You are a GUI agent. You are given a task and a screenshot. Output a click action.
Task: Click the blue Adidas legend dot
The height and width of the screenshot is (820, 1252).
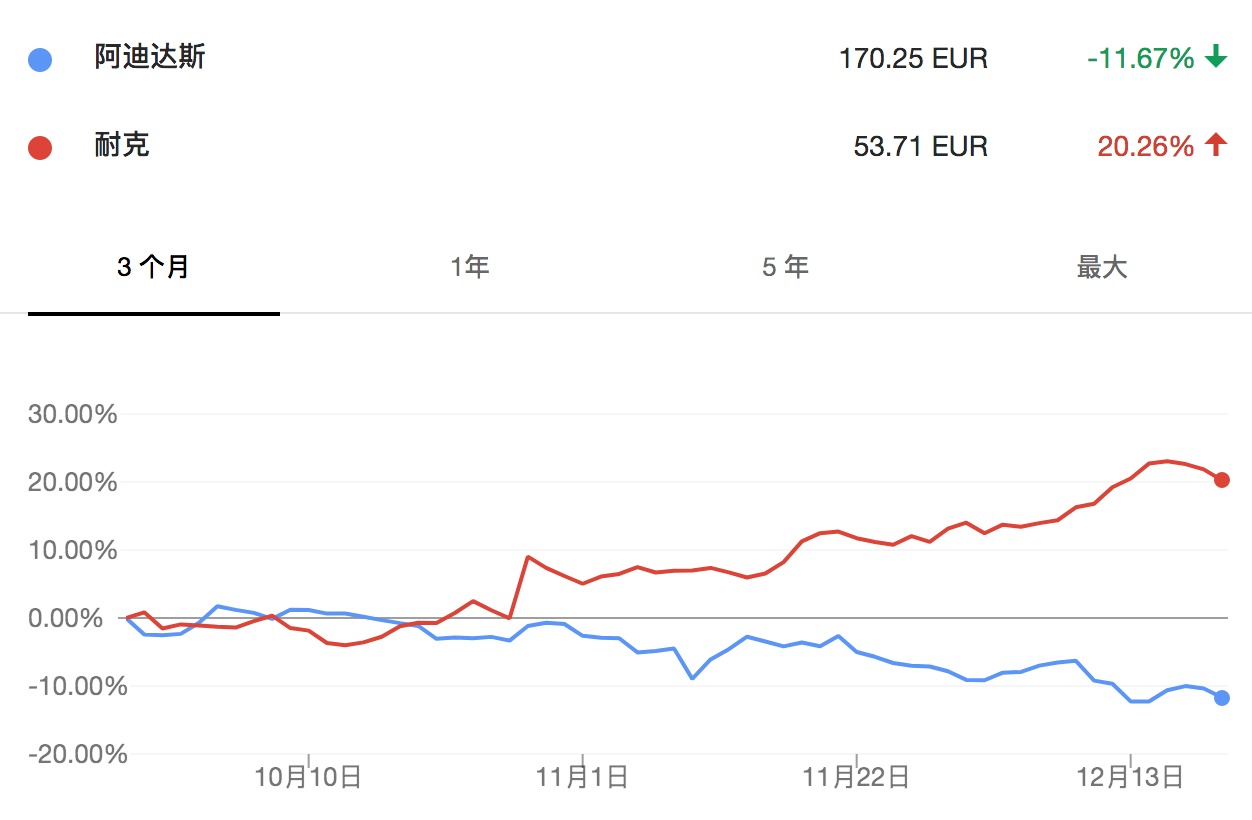pyautogui.click(x=40, y=59)
